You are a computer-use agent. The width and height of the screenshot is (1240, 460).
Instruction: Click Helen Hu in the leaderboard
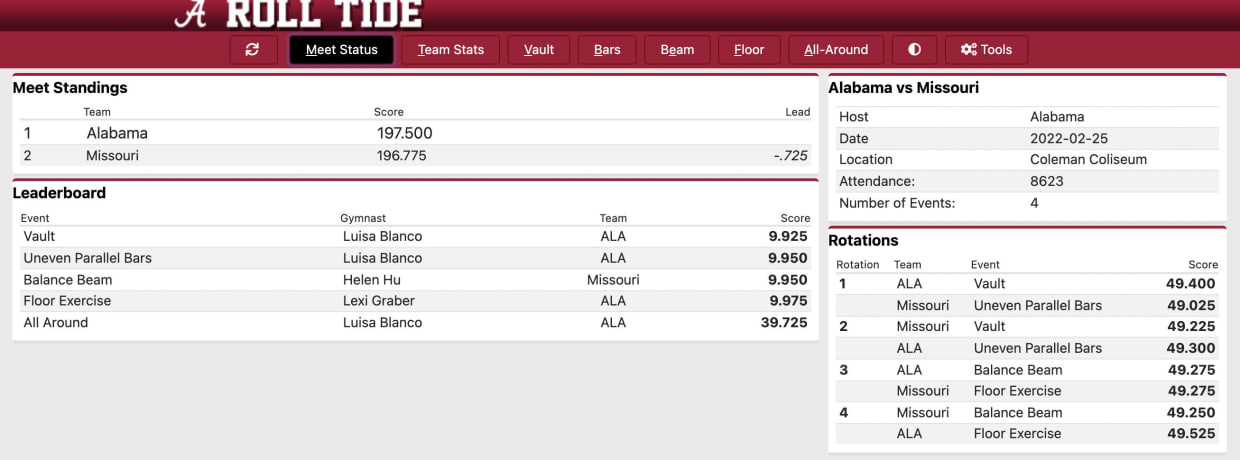[x=372, y=280]
